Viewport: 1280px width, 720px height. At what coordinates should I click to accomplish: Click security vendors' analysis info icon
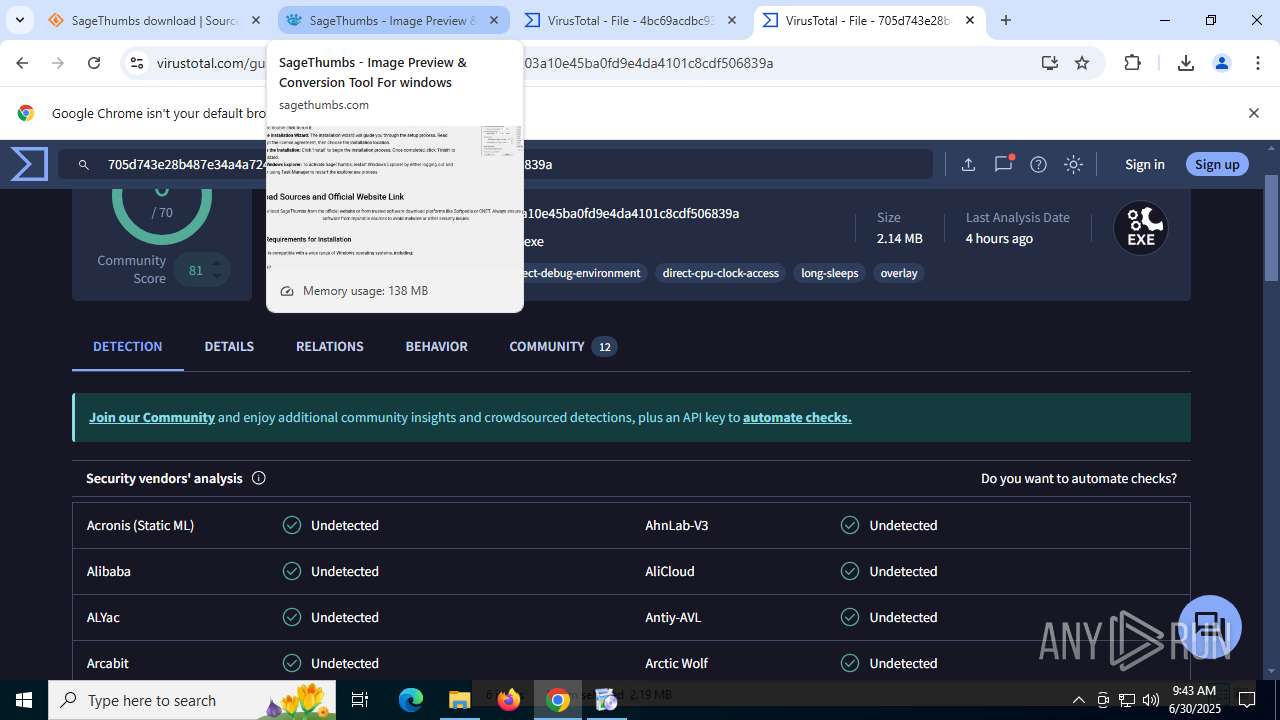coord(258,478)
